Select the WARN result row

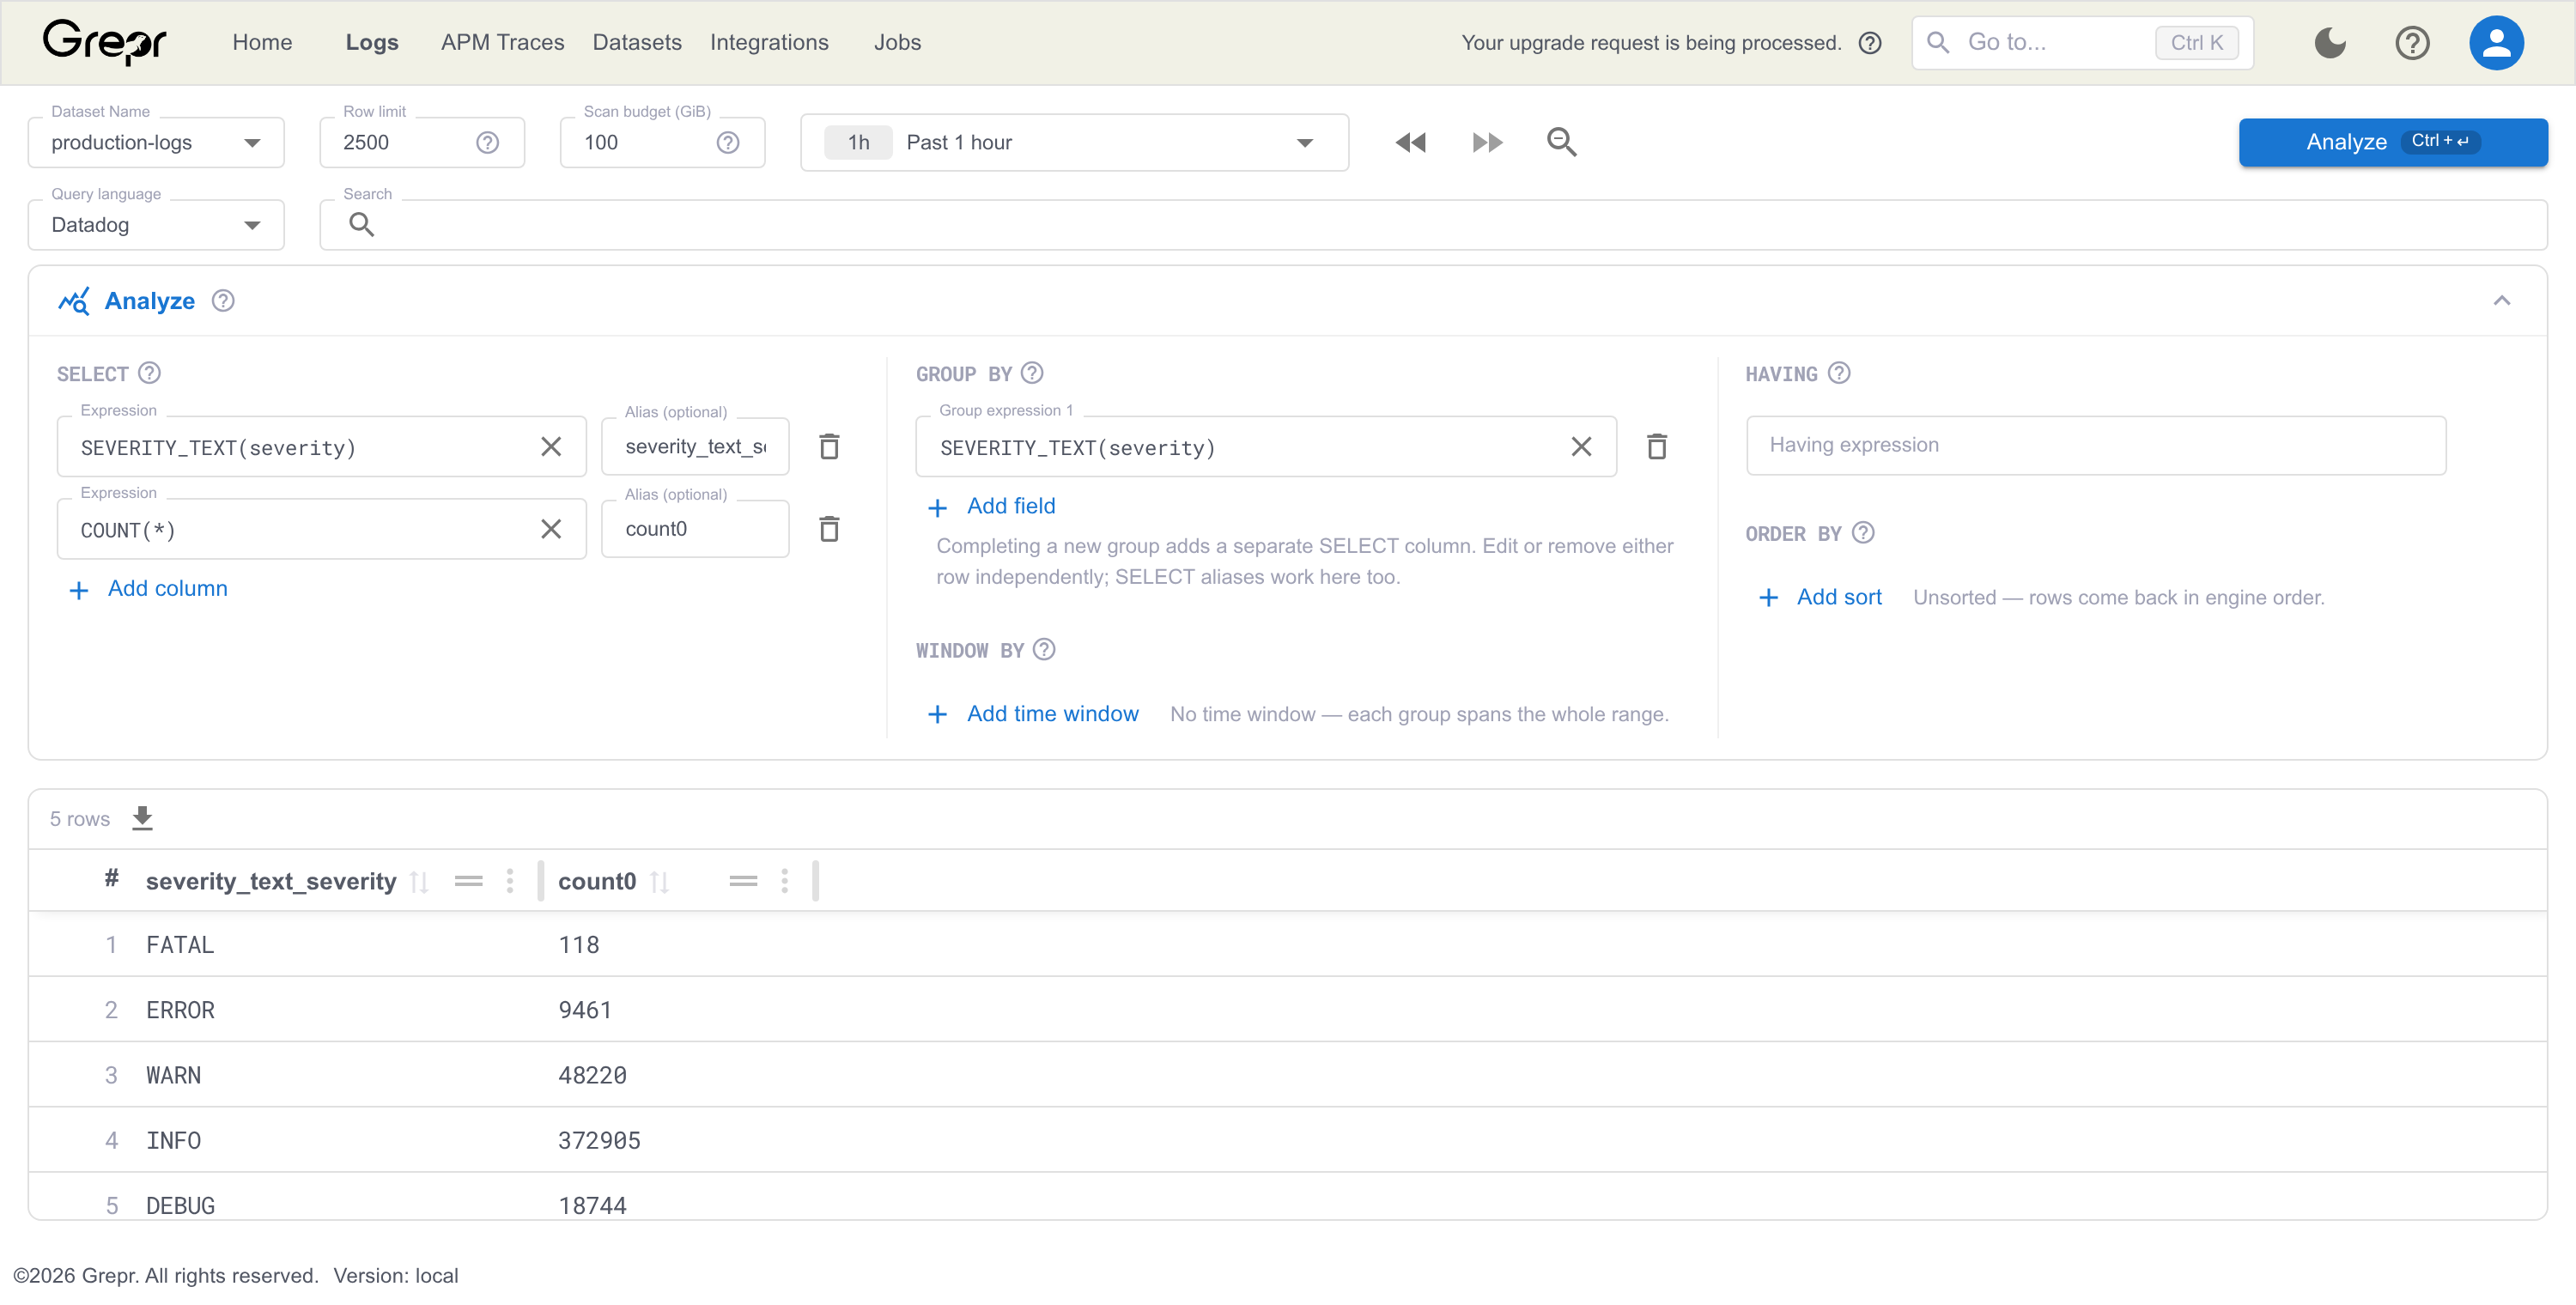coord(1288,1074)
